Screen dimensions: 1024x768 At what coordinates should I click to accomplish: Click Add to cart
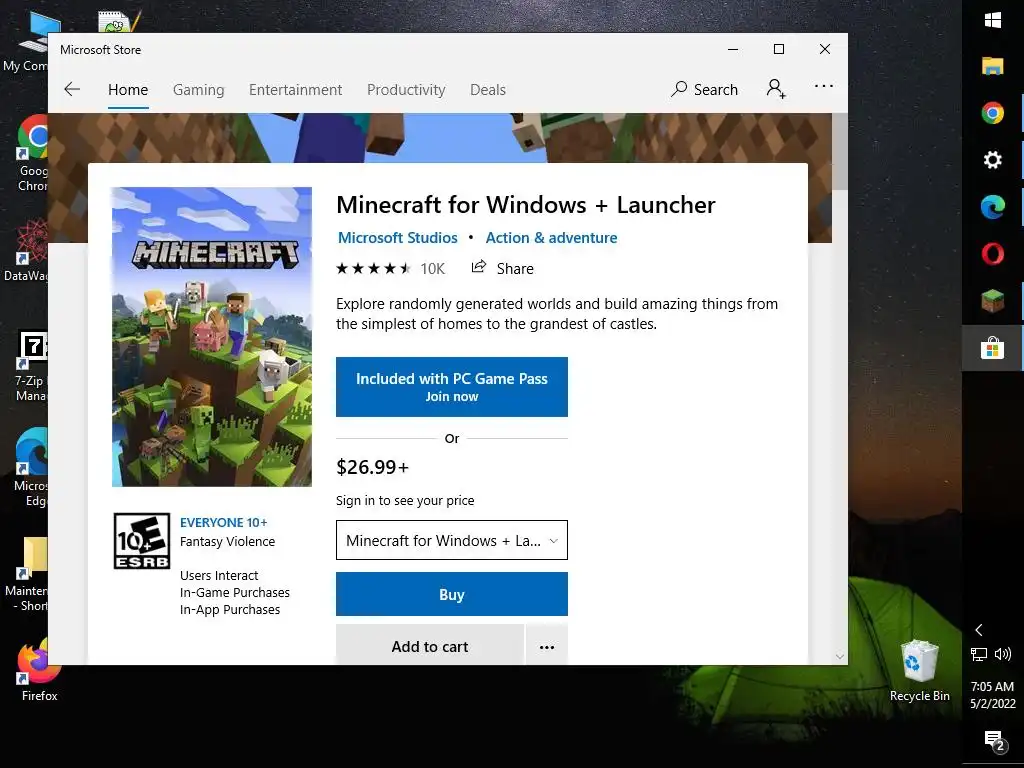[x=430, y=647]
